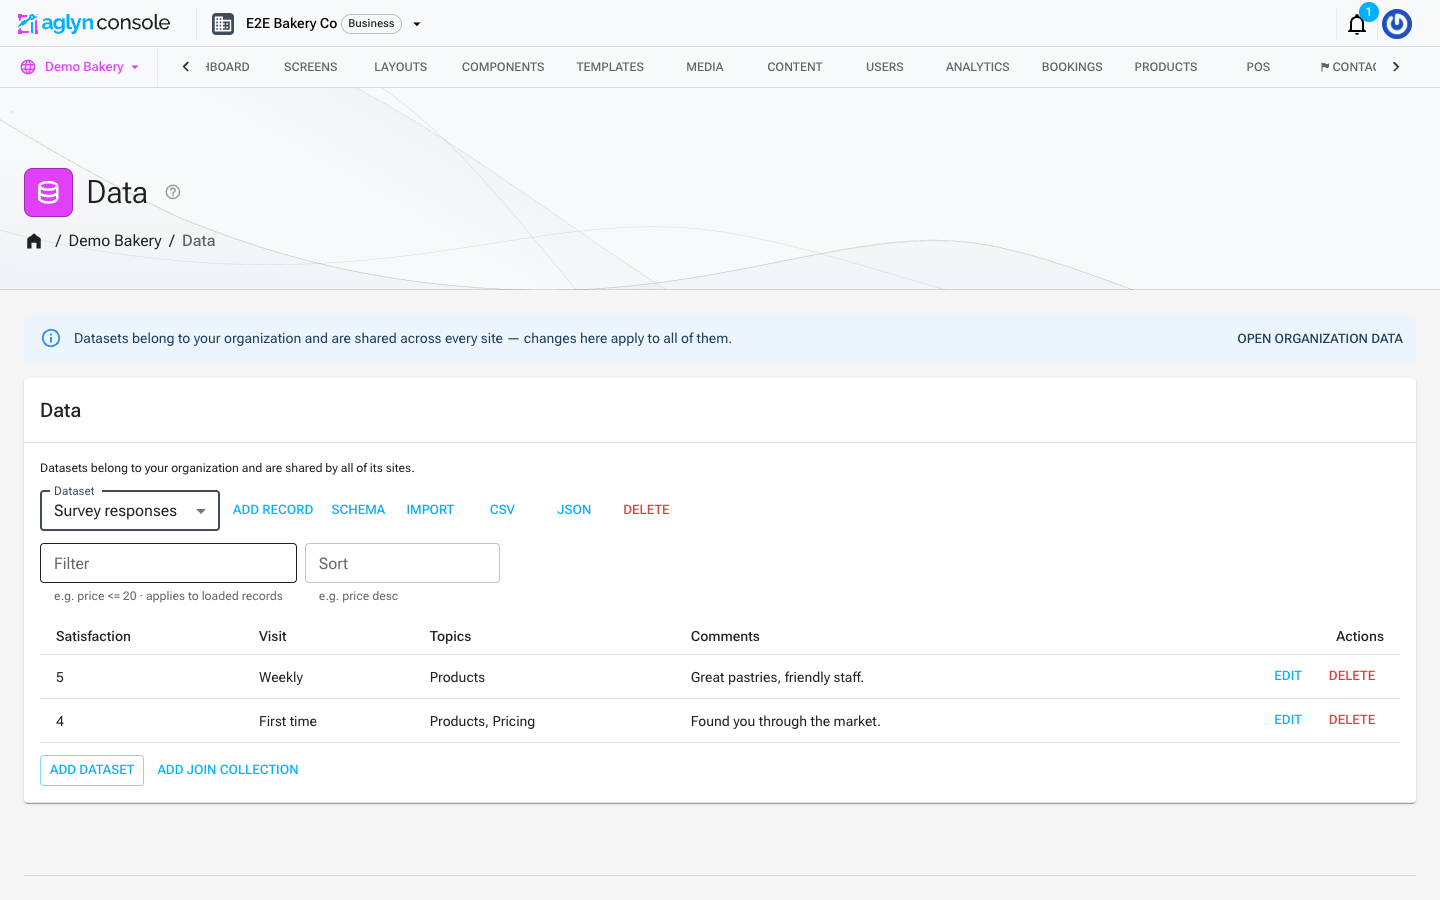Click the Comments column header
This screenshot has height=900, width=1440.
725,636
